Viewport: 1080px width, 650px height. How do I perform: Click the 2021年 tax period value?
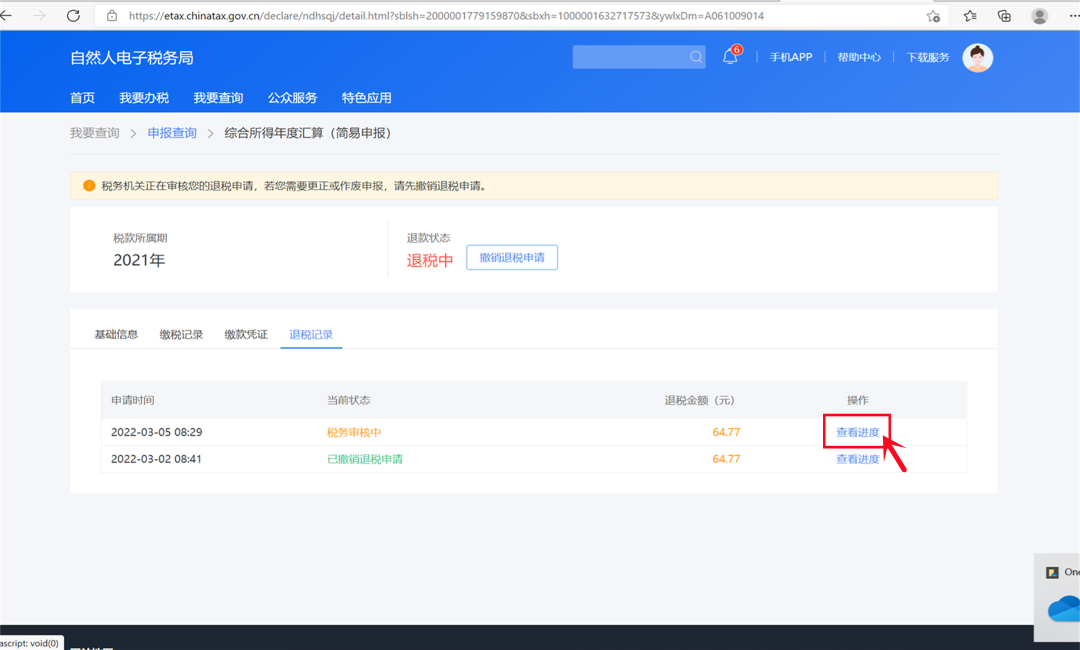tap(139, 260)
